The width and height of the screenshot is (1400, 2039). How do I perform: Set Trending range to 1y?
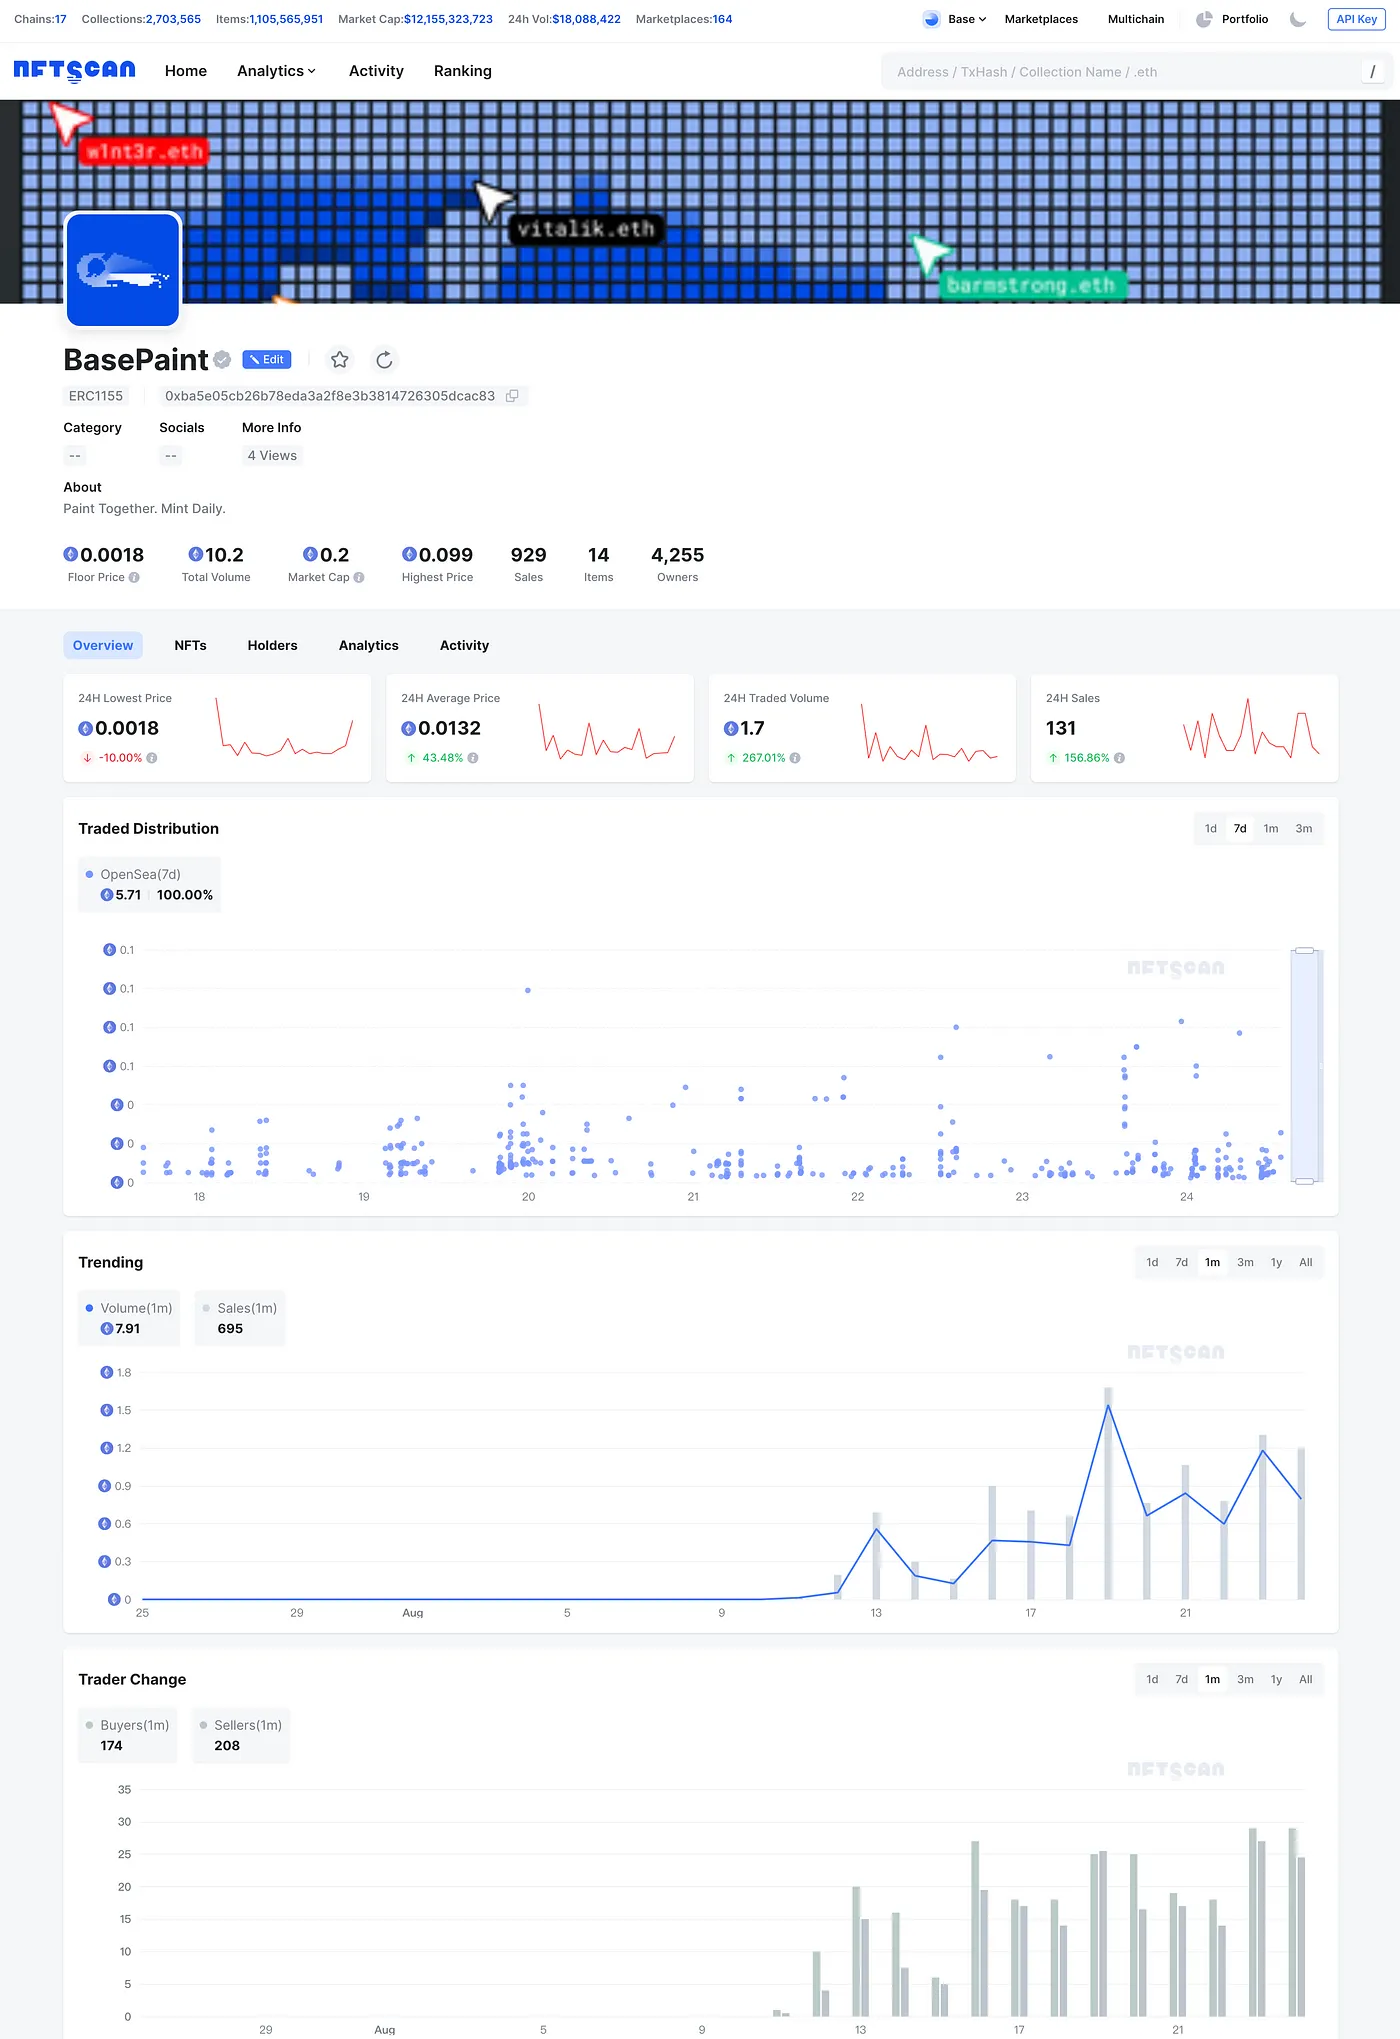(1277, 1263)
